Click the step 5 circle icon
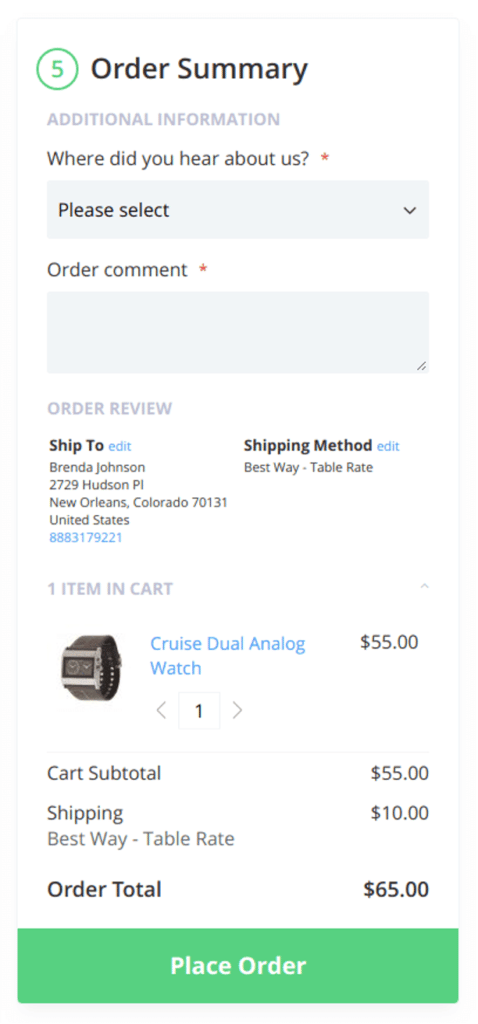Screen dimensions: 478x1024 [57, 69]
